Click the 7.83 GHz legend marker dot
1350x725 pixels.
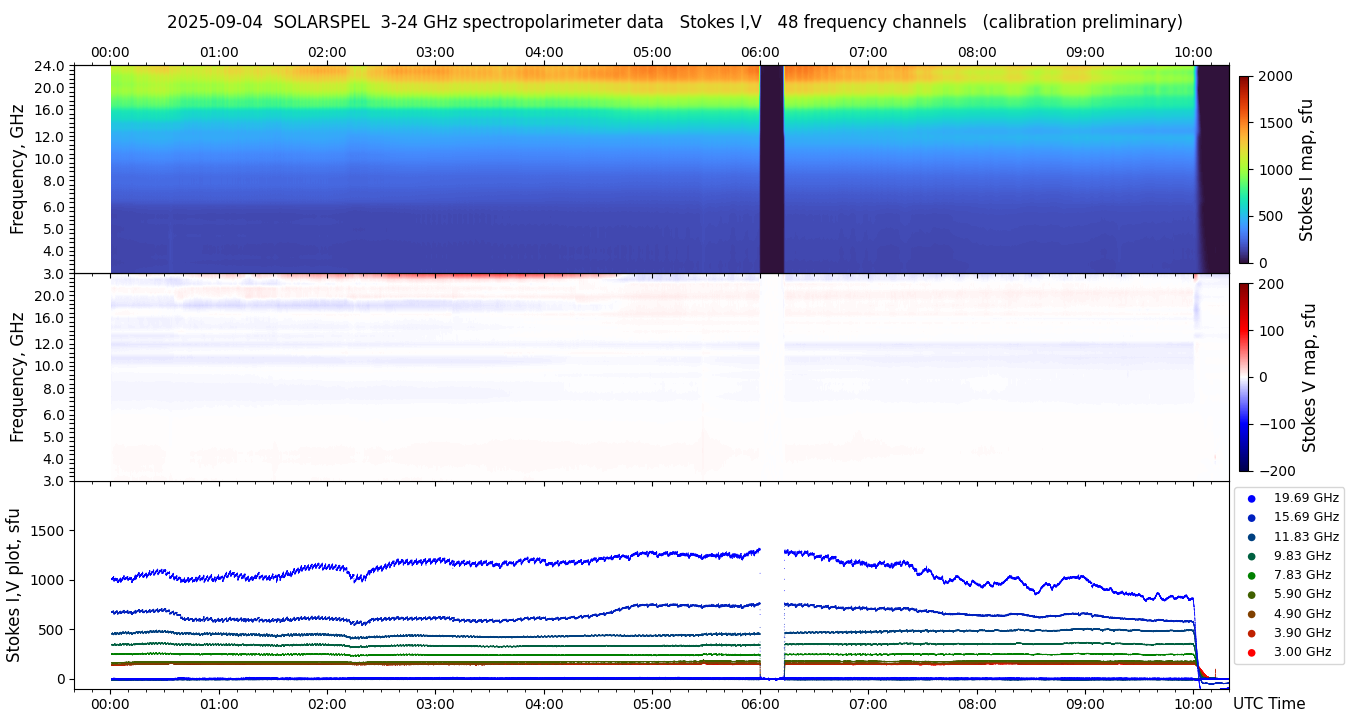click(x=1251, y=575)
